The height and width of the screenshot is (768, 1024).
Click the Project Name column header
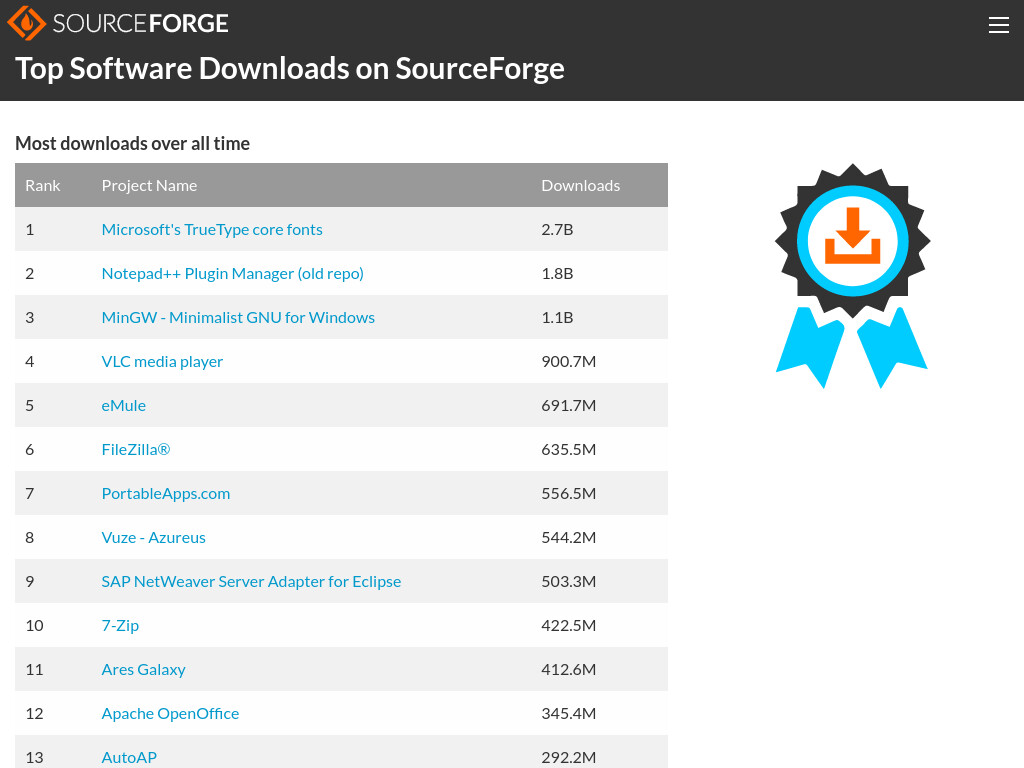point(150,185)
